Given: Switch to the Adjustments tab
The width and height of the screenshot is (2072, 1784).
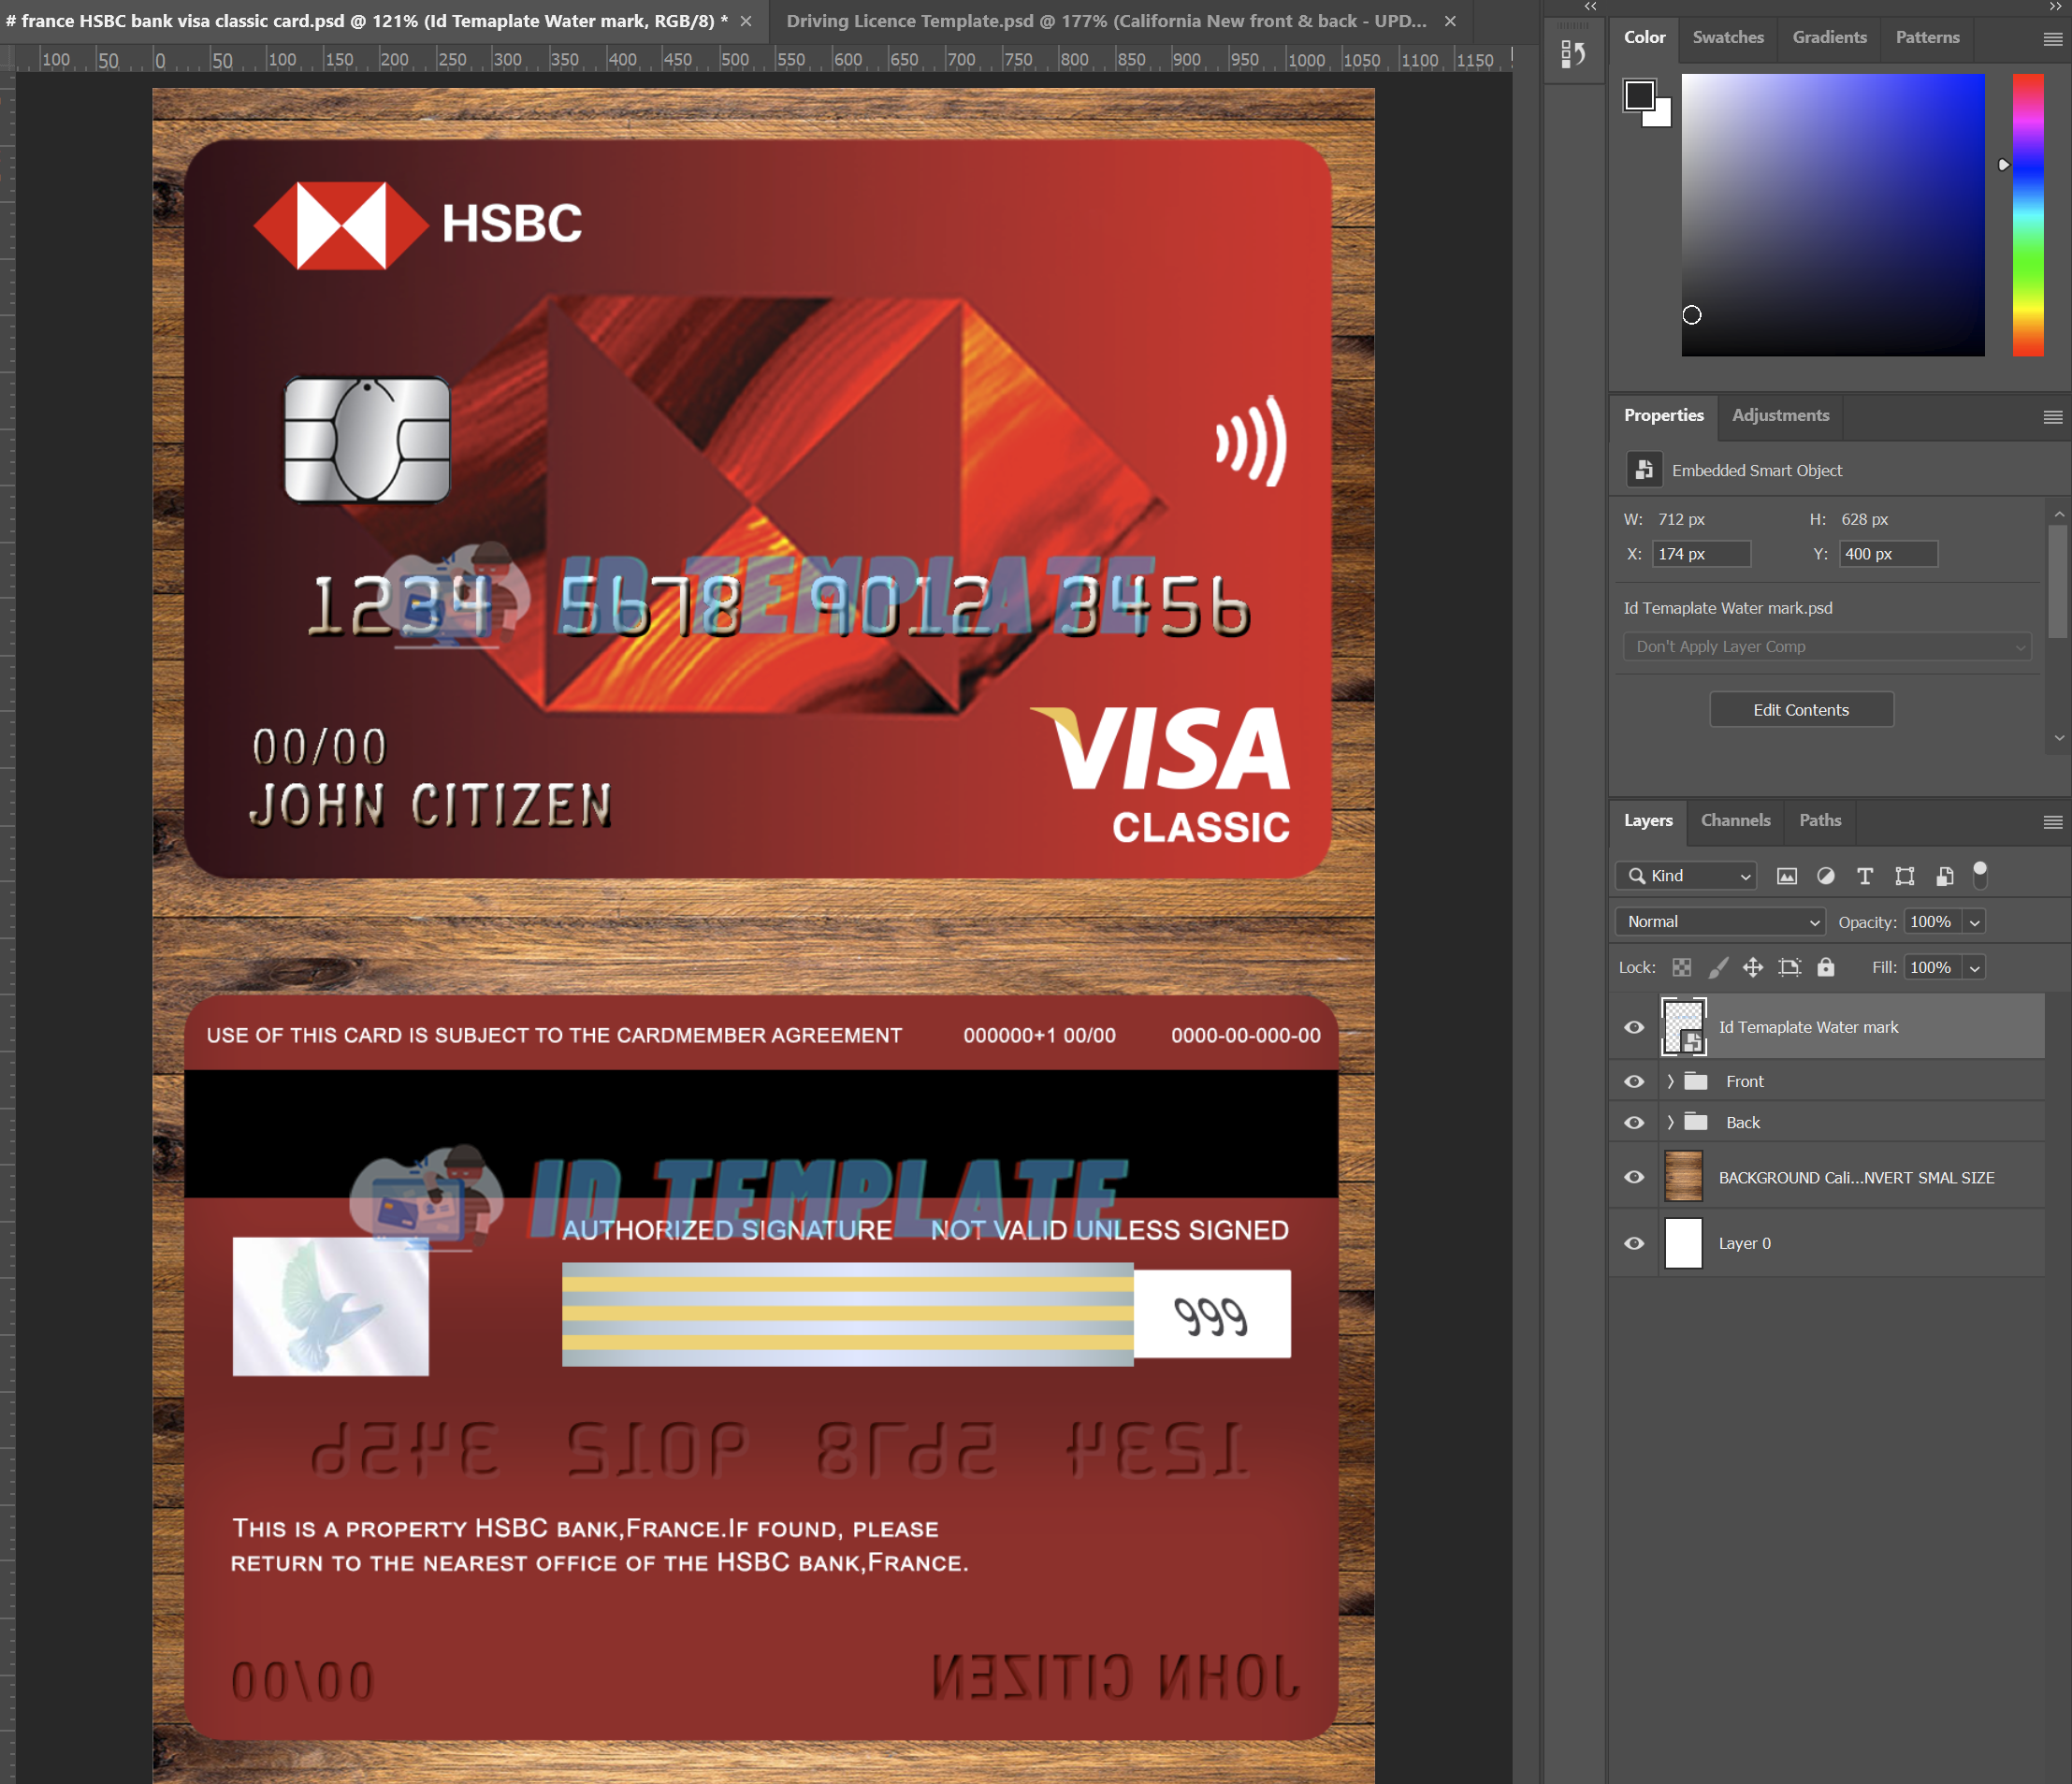Looking at the screenshot, I should [x=1780, y=415].
